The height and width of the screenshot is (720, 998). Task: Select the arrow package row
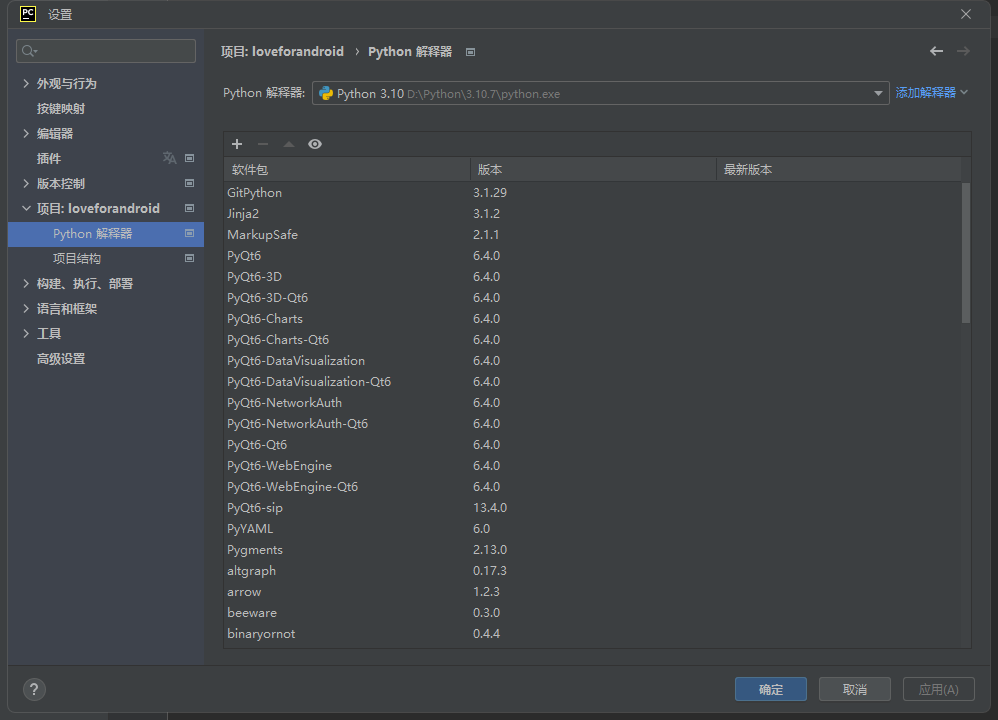click(x=593, y=591)
